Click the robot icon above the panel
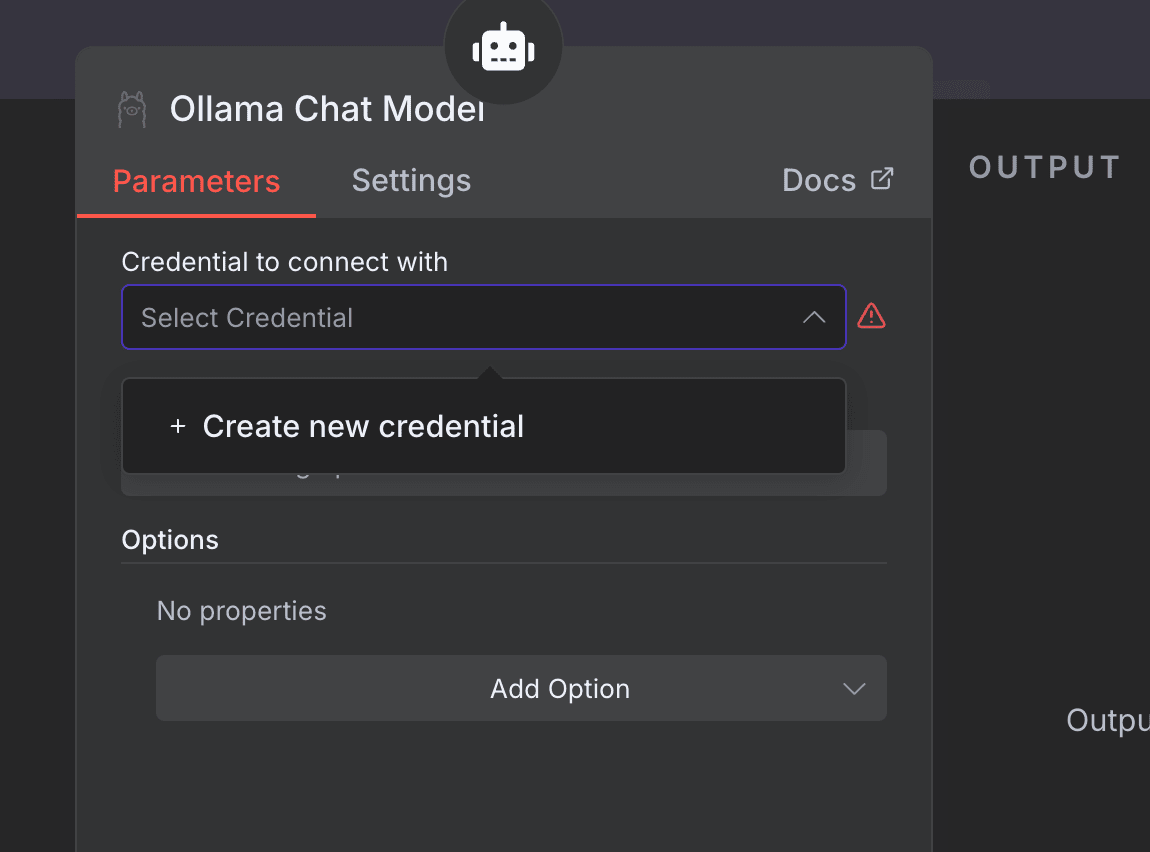1150x852 pixels. [x=503, y=48]
